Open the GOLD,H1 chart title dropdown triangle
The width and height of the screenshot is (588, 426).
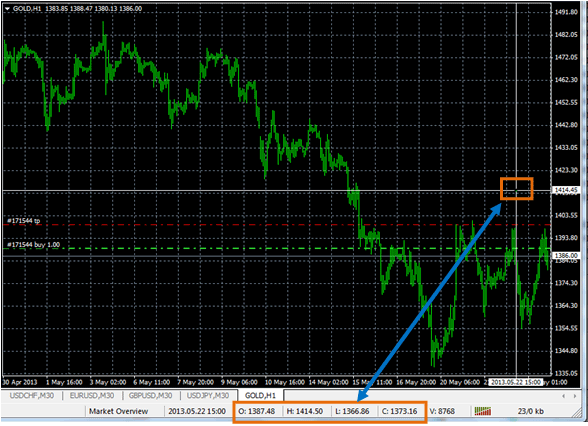click(7, 9)
